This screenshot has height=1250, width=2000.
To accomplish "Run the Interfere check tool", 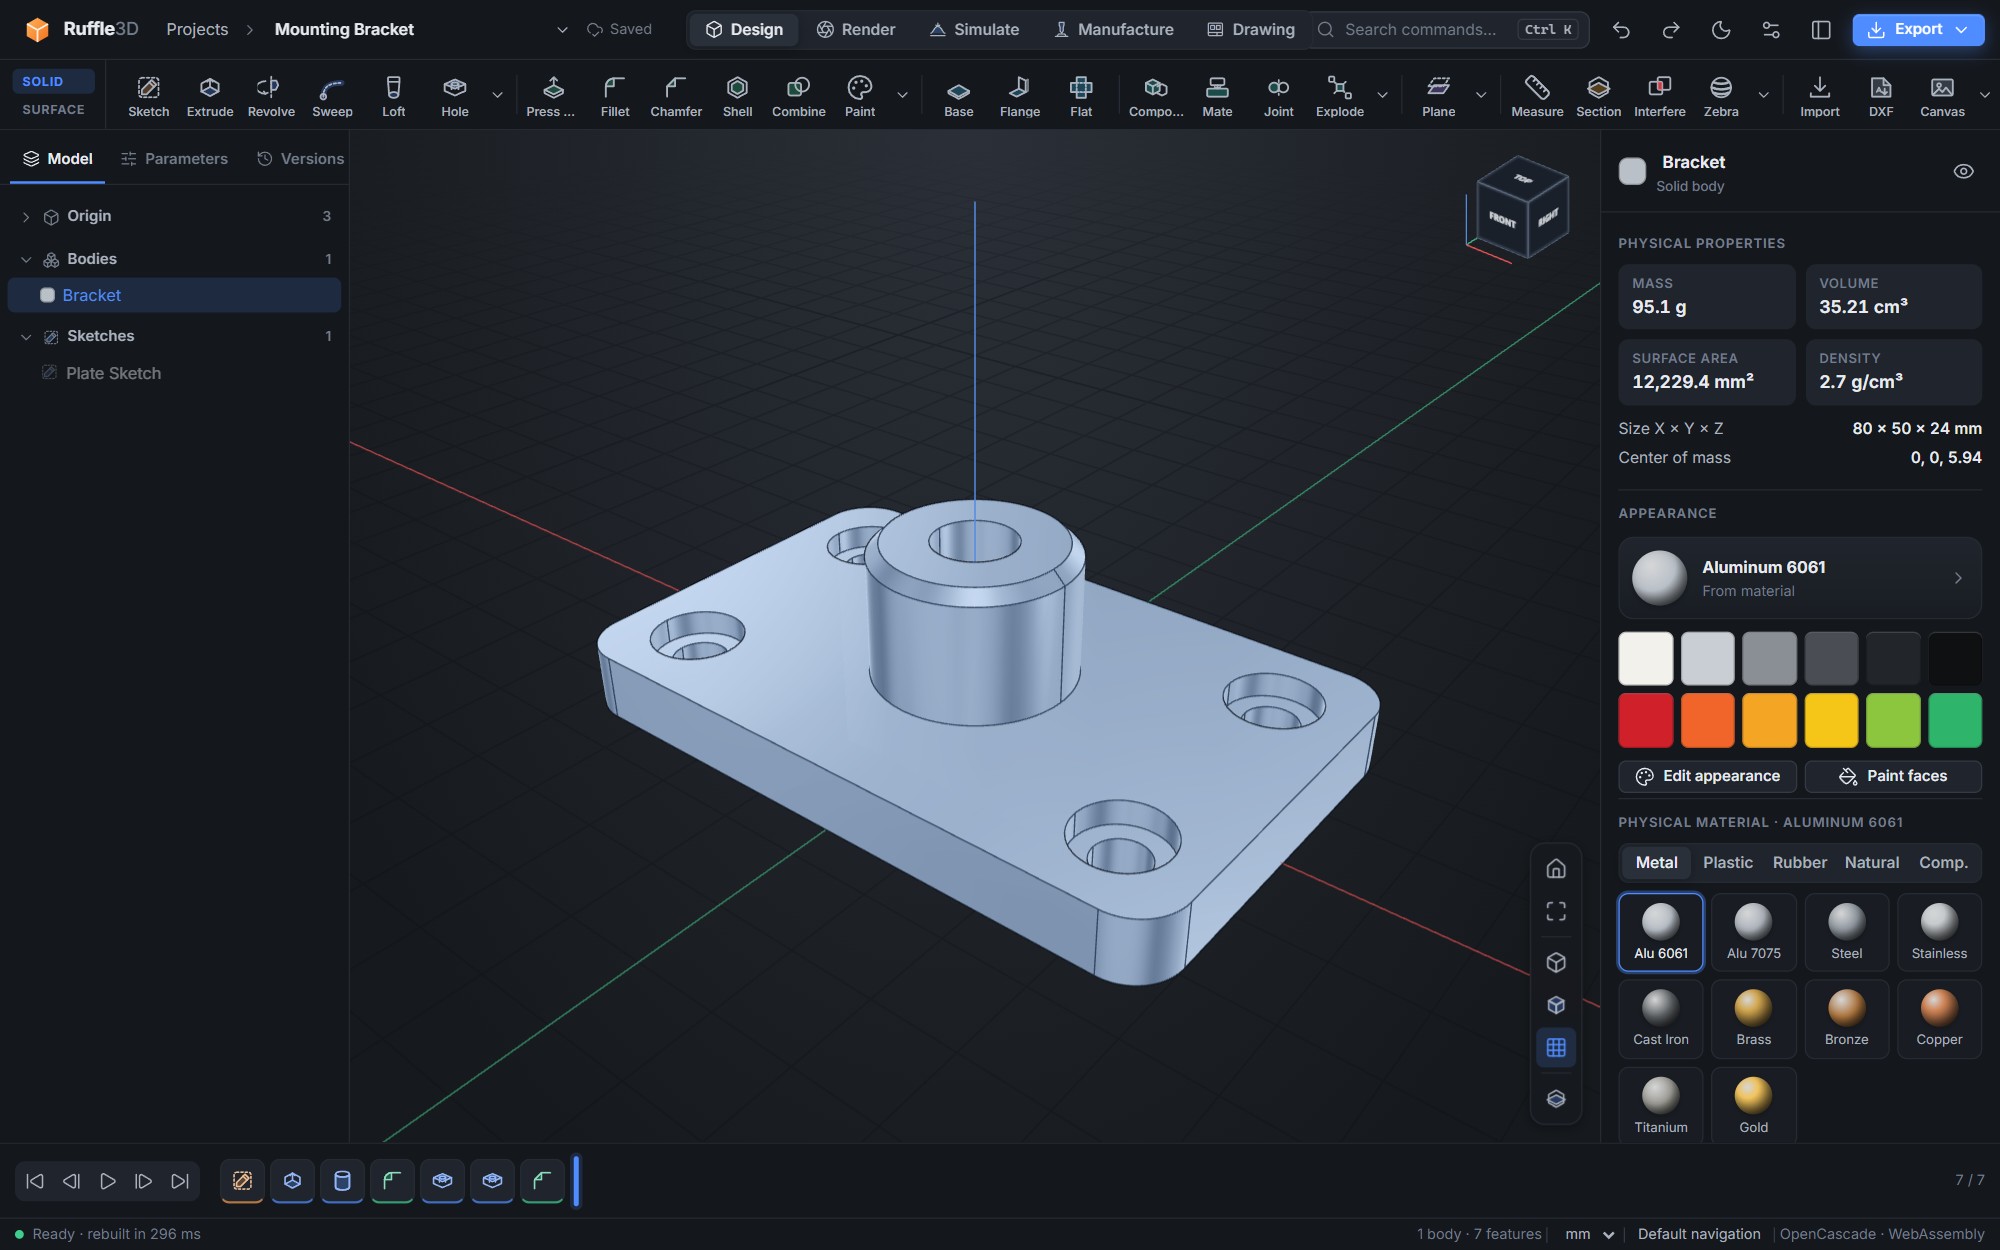I will (x=1659, y=96).
